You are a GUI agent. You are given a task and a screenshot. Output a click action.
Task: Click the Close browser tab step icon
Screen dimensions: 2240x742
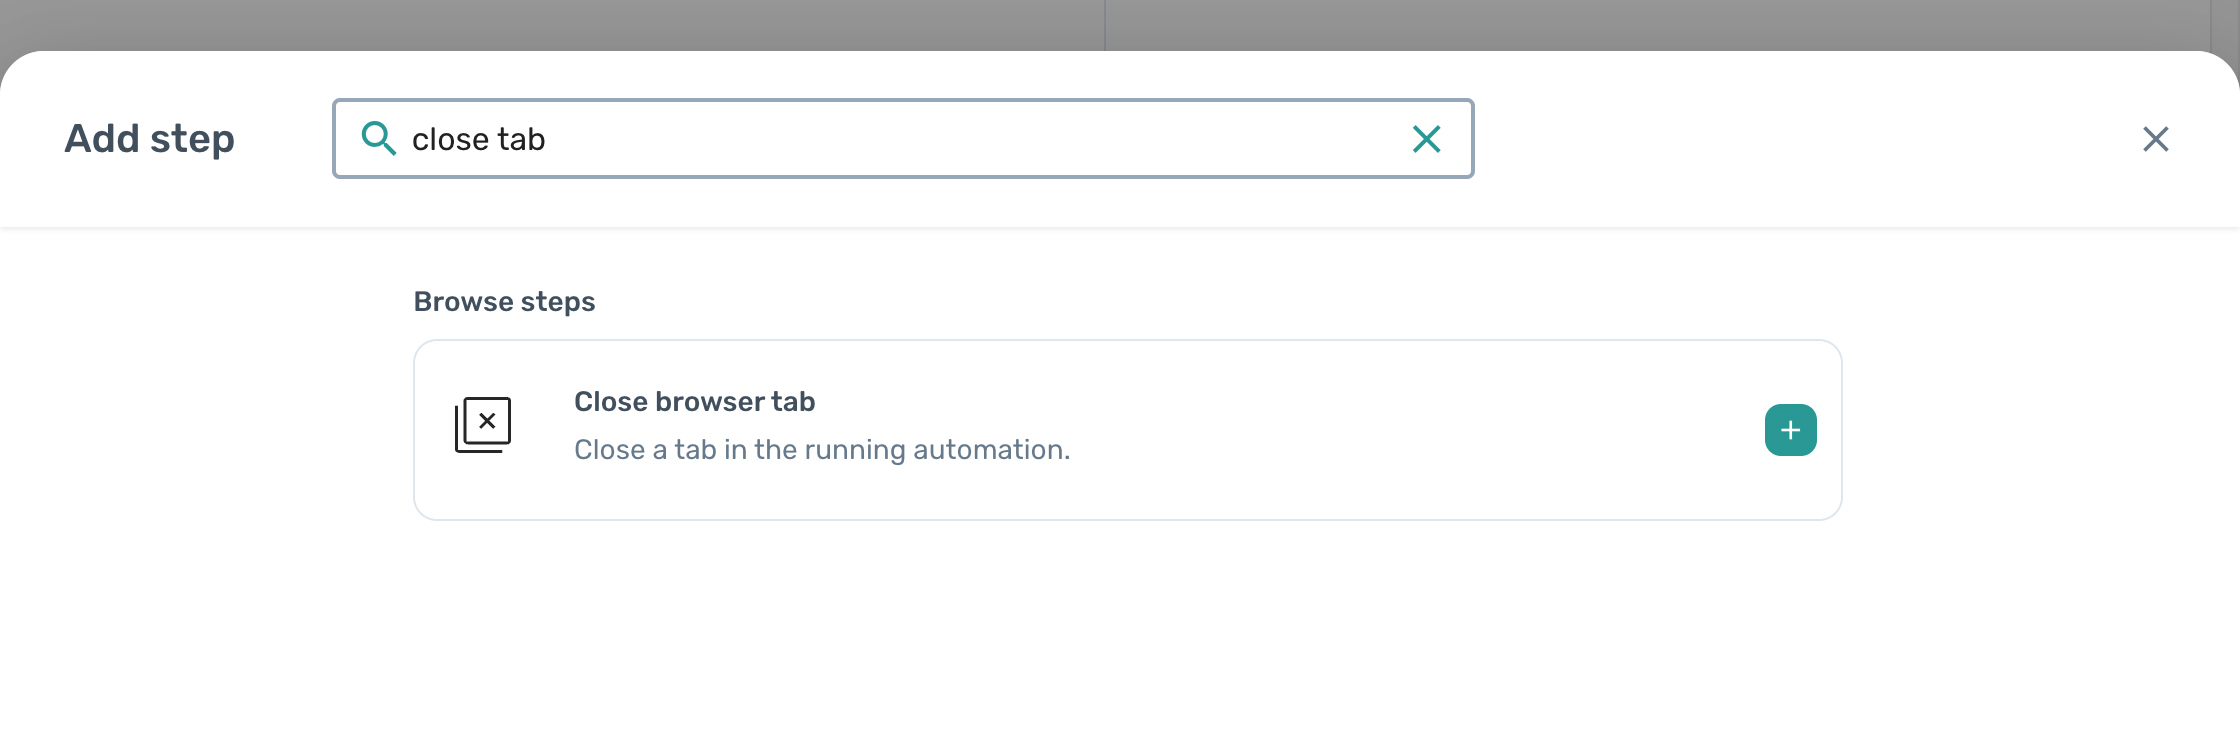tap(483, 425)
